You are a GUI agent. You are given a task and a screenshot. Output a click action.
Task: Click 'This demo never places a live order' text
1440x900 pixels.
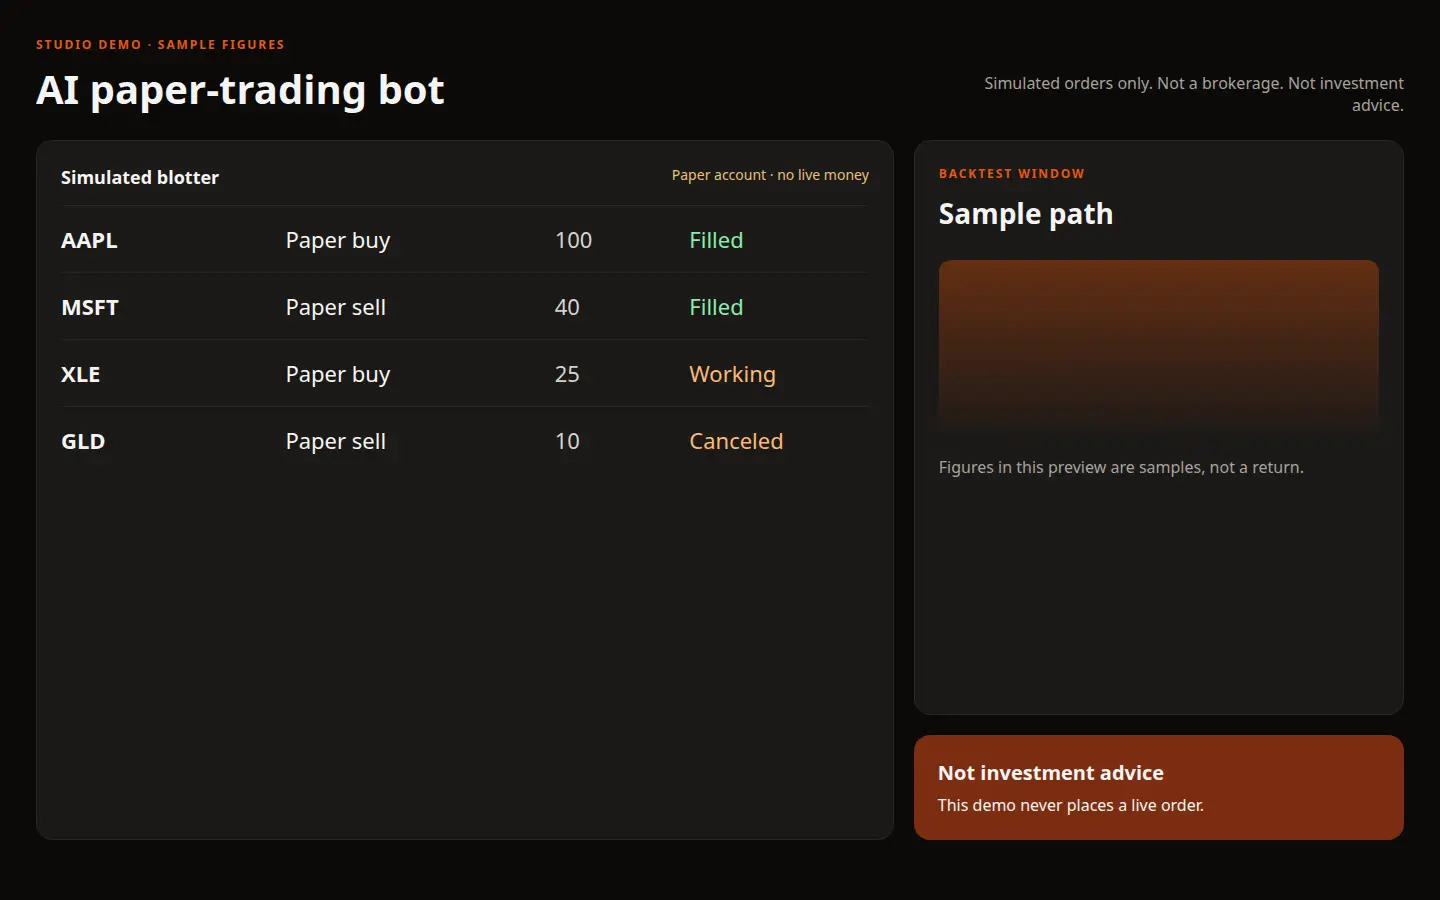click(x=1071, y=805)
